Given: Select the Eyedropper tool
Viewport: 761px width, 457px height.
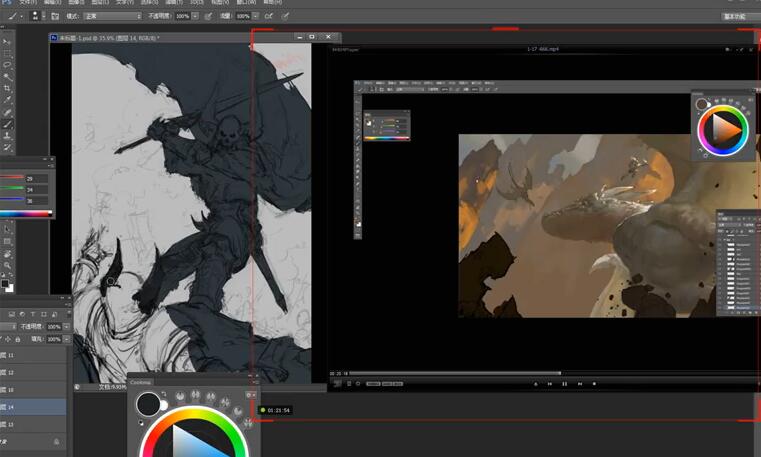Looking at the screenshot, I should tap(7, 100).
